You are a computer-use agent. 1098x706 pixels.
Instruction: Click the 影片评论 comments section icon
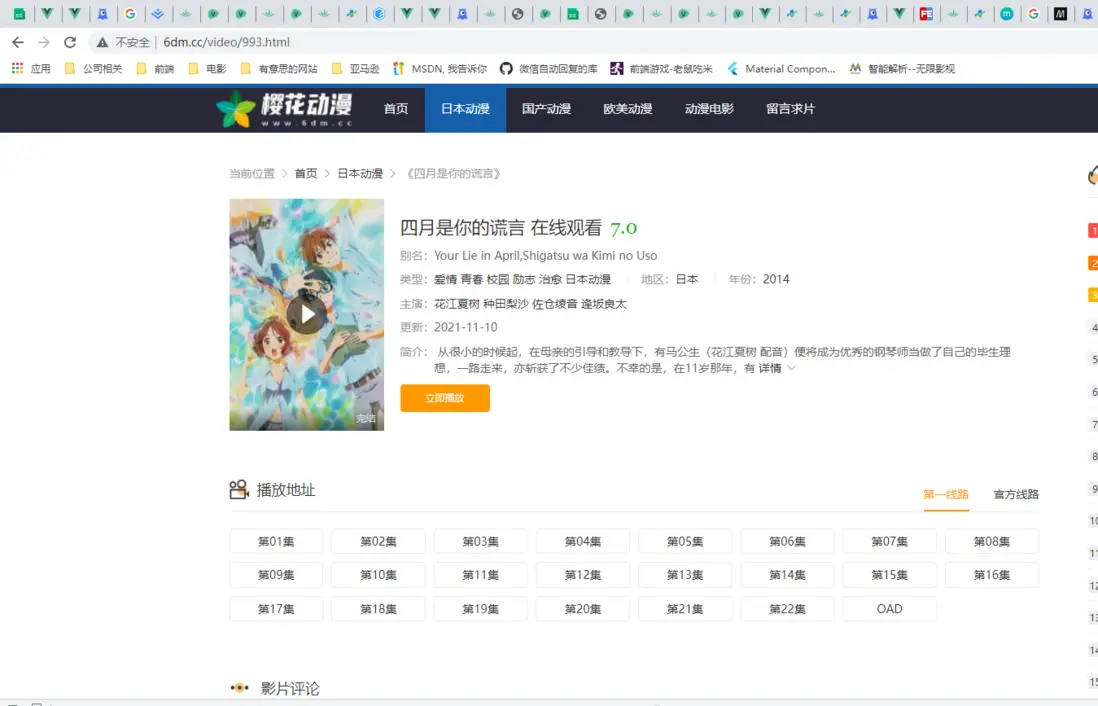click(239, 687)
